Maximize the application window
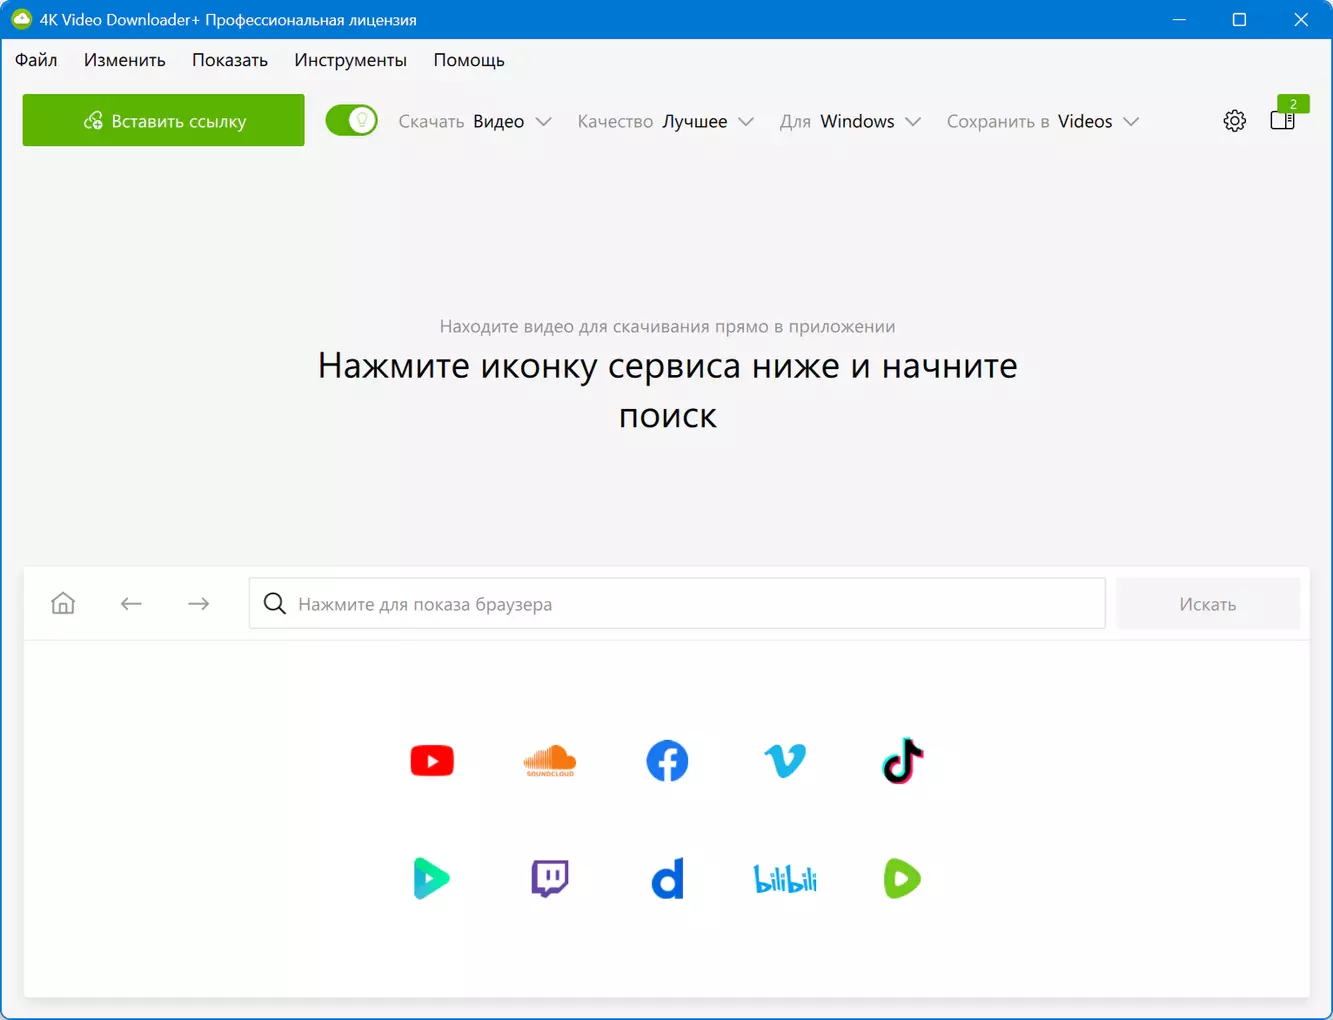The width and height of the screenshot is (1333, 1020). point(1240,19)
